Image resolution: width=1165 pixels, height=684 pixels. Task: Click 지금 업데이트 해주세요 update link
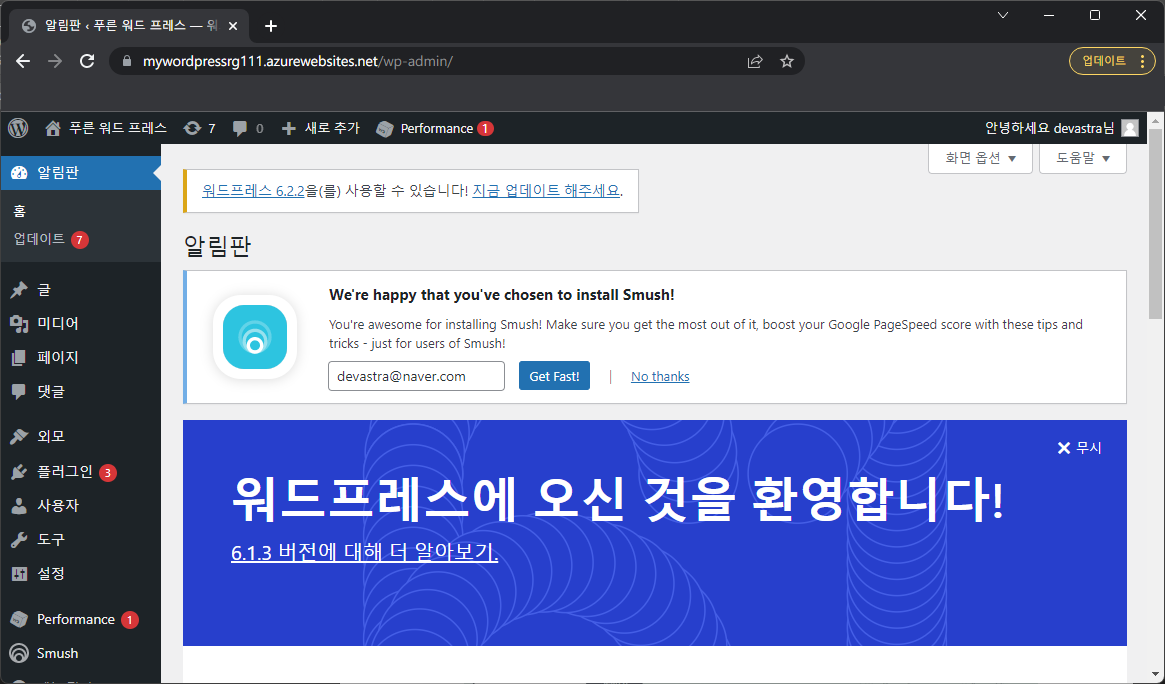click(546, 191)
